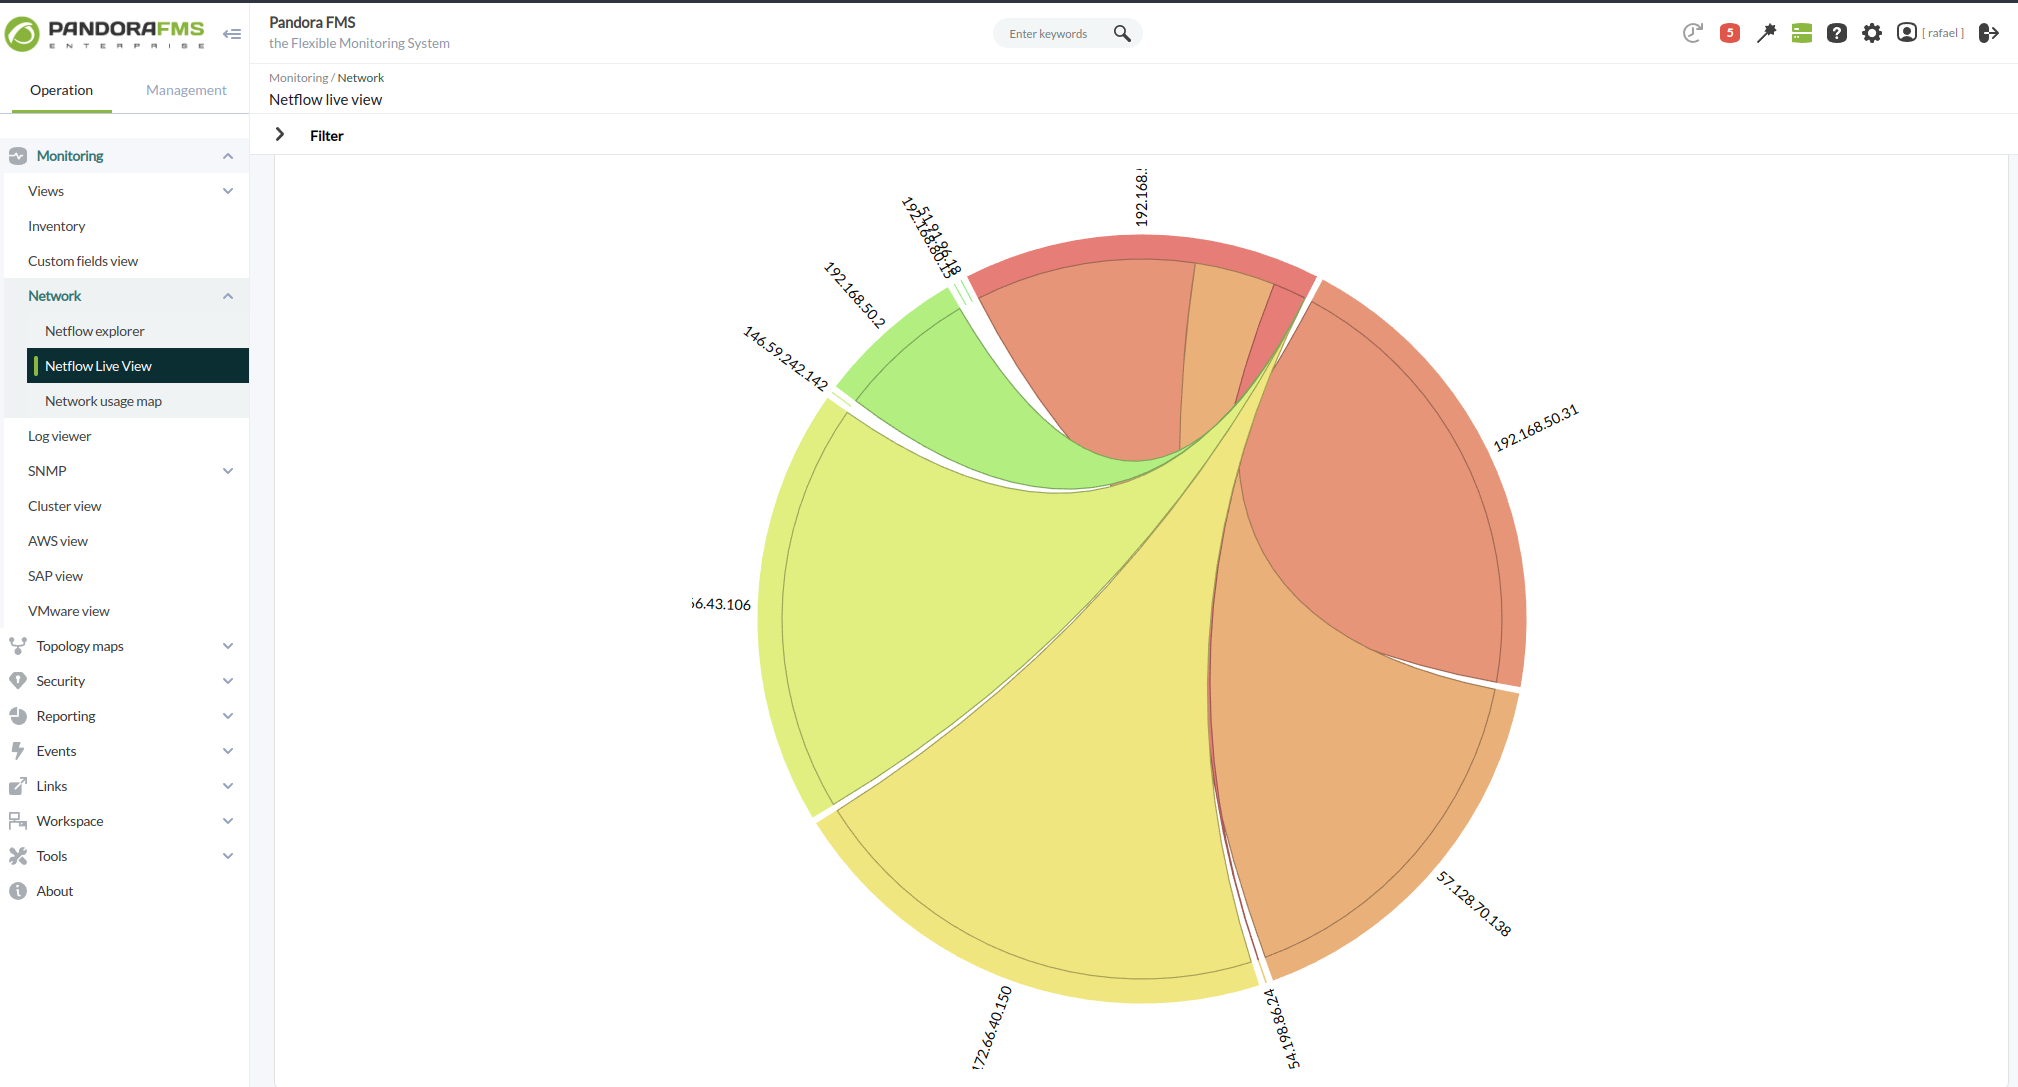Image resolution: width=2018 pixels, height=1087 pixels.
Task: Click the help question mark icon
Action: (x=1835, y=33)
